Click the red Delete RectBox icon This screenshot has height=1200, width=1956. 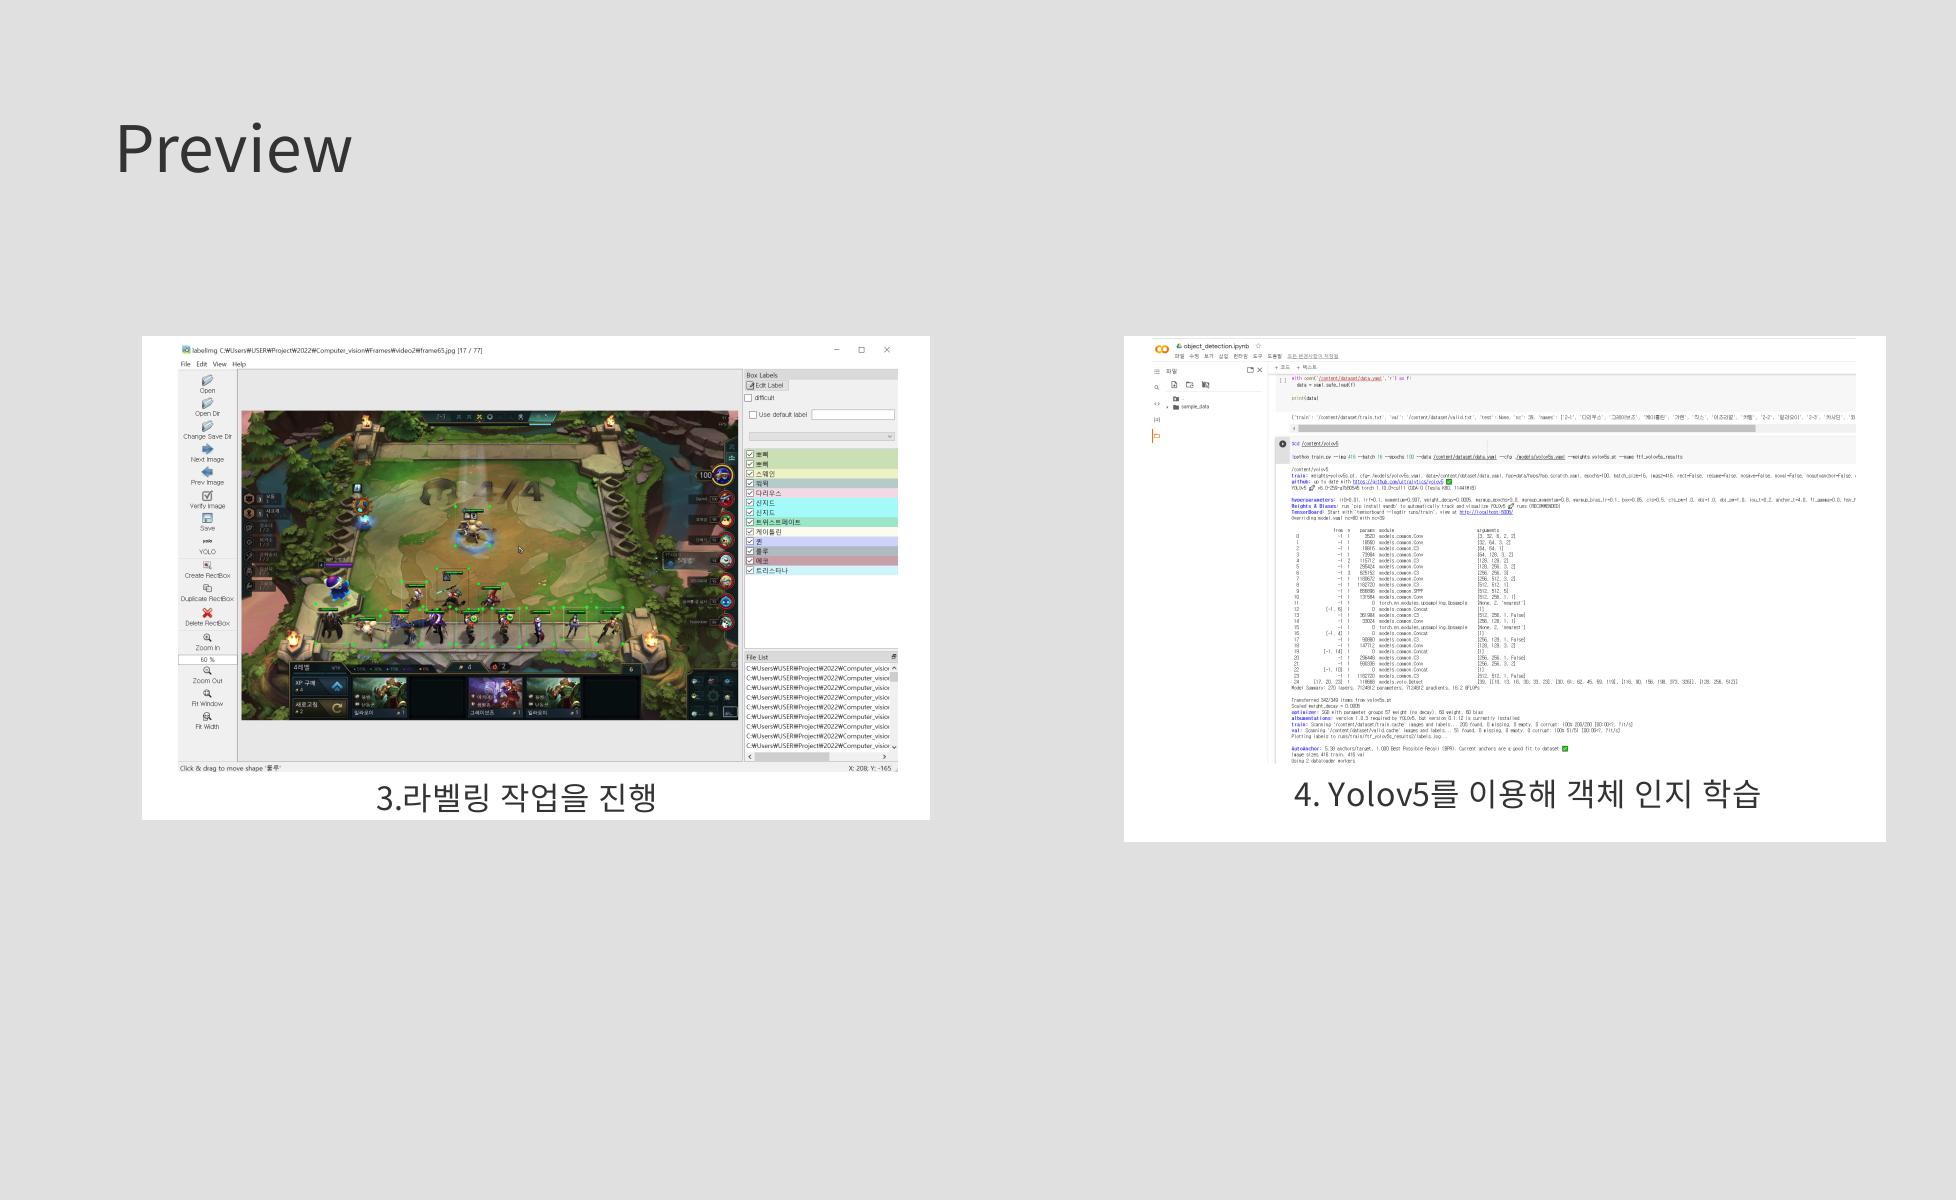pos(207,613)
